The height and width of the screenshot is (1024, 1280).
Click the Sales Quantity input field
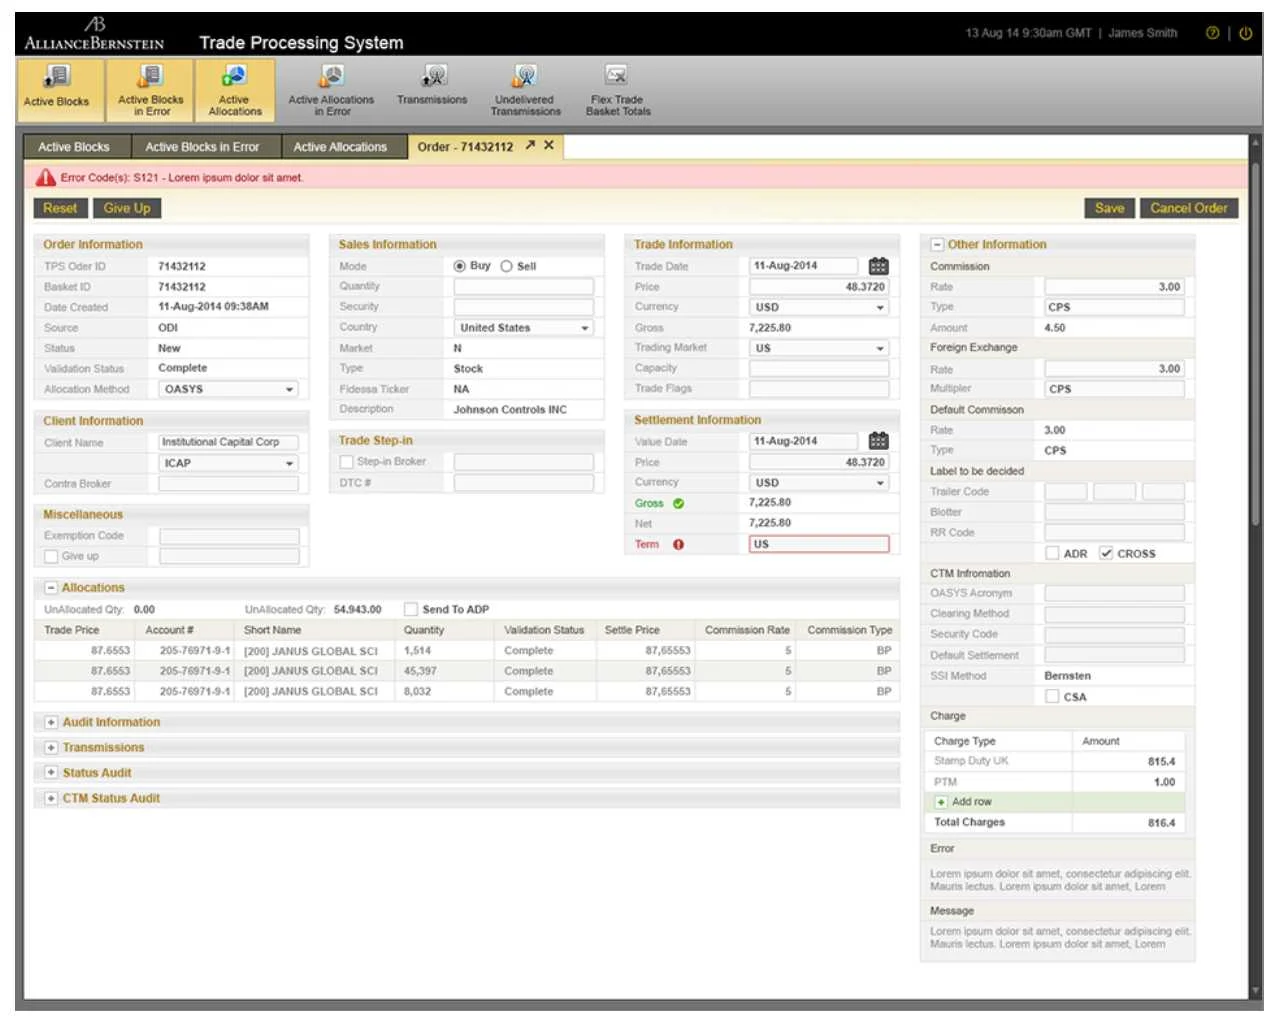click(x=524, y=287)
